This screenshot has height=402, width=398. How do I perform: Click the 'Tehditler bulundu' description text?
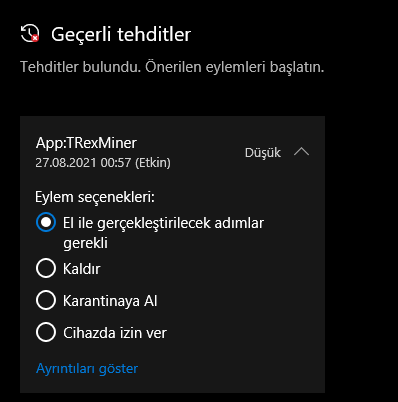click(172, 67)
